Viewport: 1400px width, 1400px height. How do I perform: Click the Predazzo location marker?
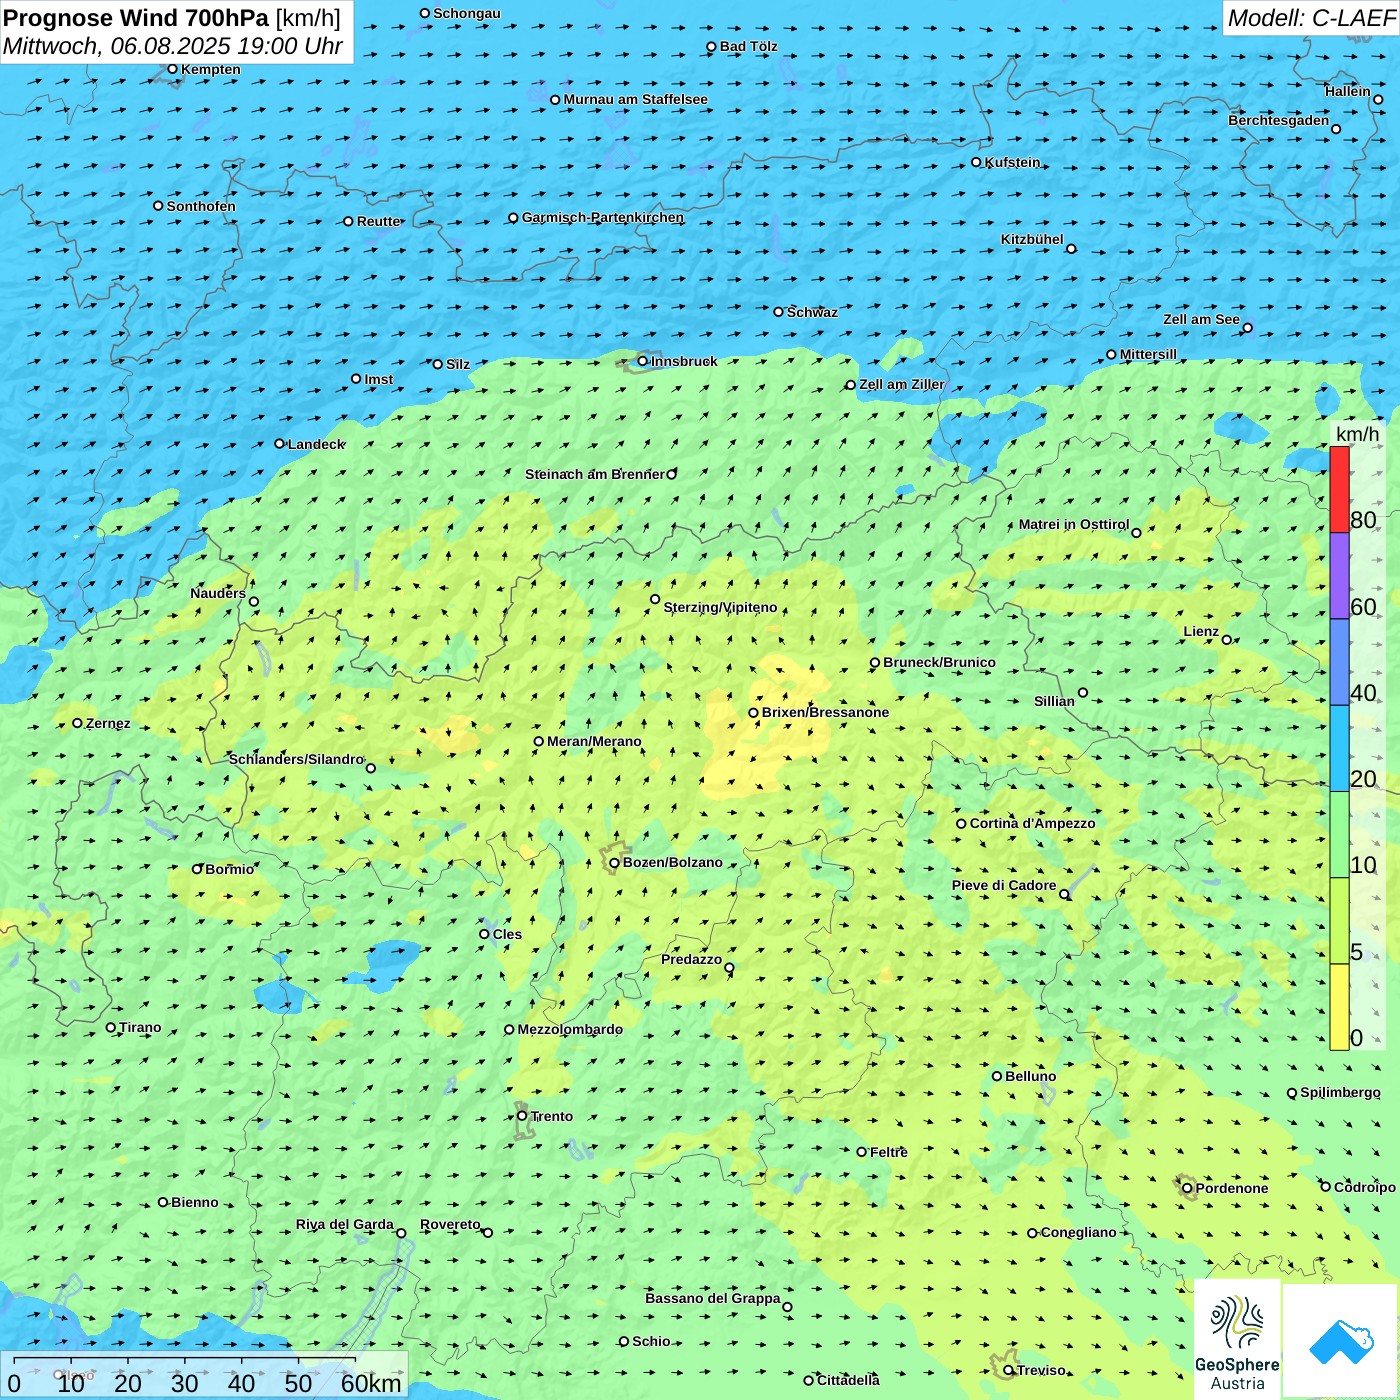click(x=729, y=967)
